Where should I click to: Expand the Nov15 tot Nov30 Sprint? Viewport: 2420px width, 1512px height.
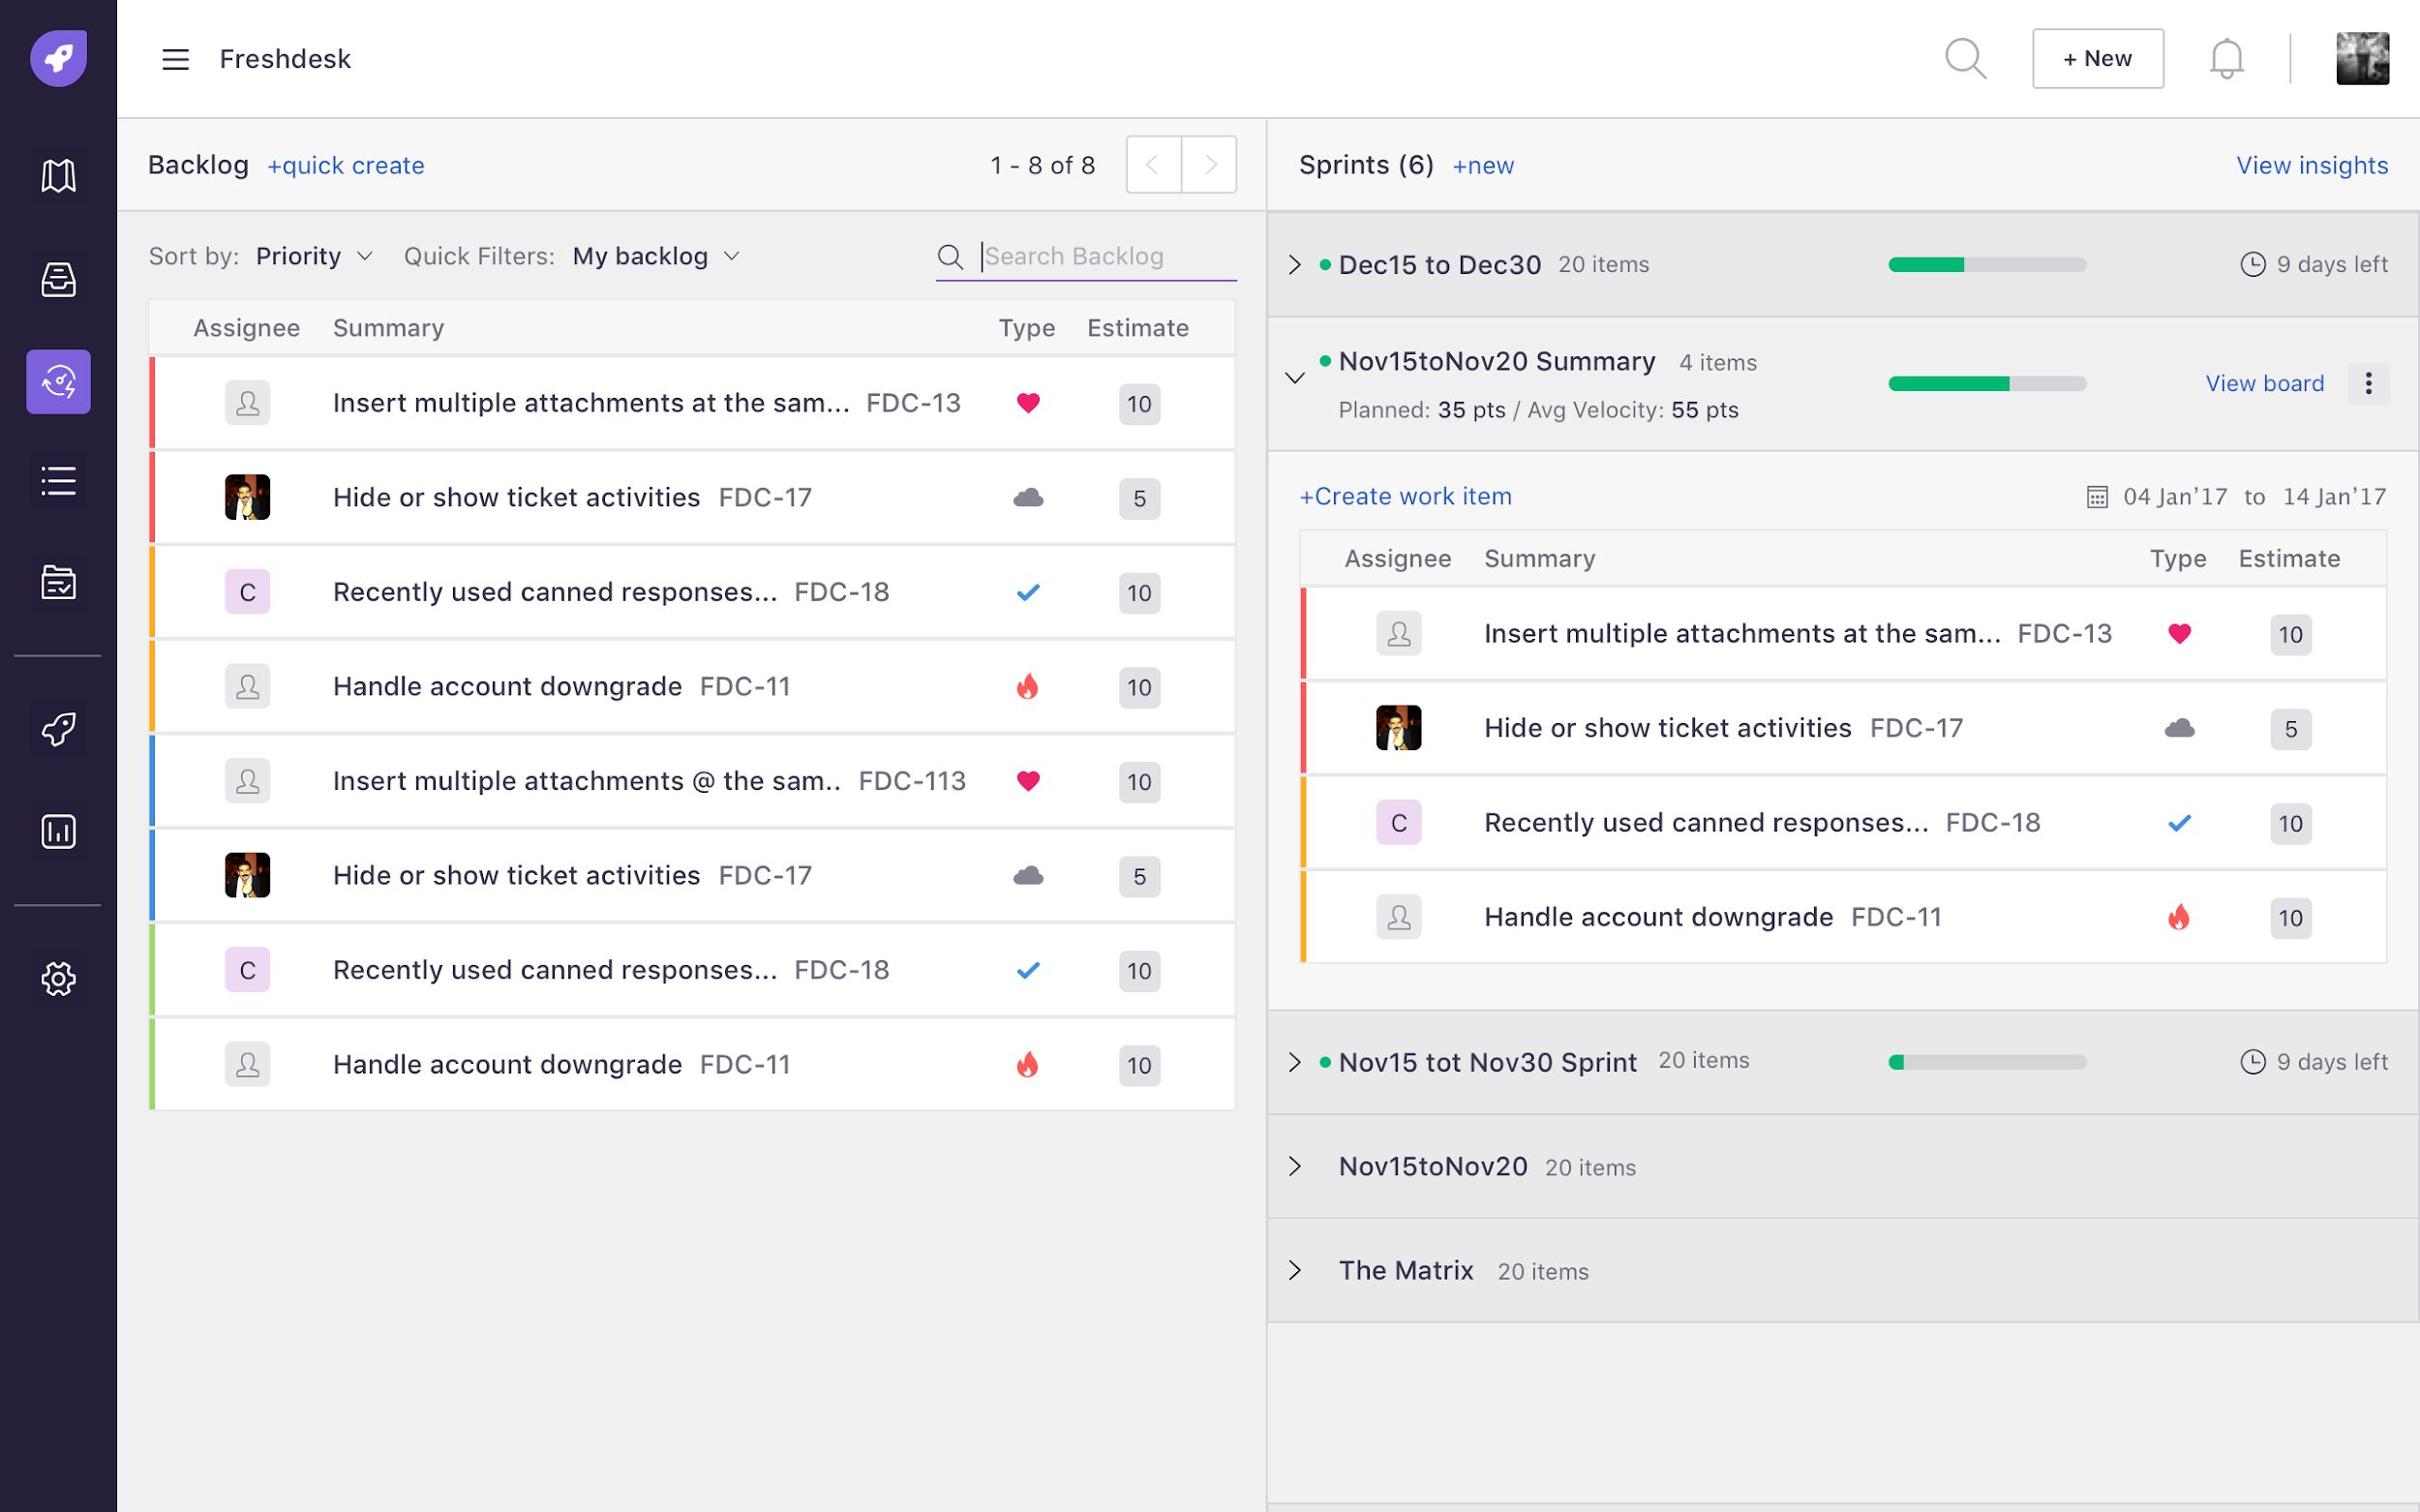pyautogui.click(x=1294, y=1062)
